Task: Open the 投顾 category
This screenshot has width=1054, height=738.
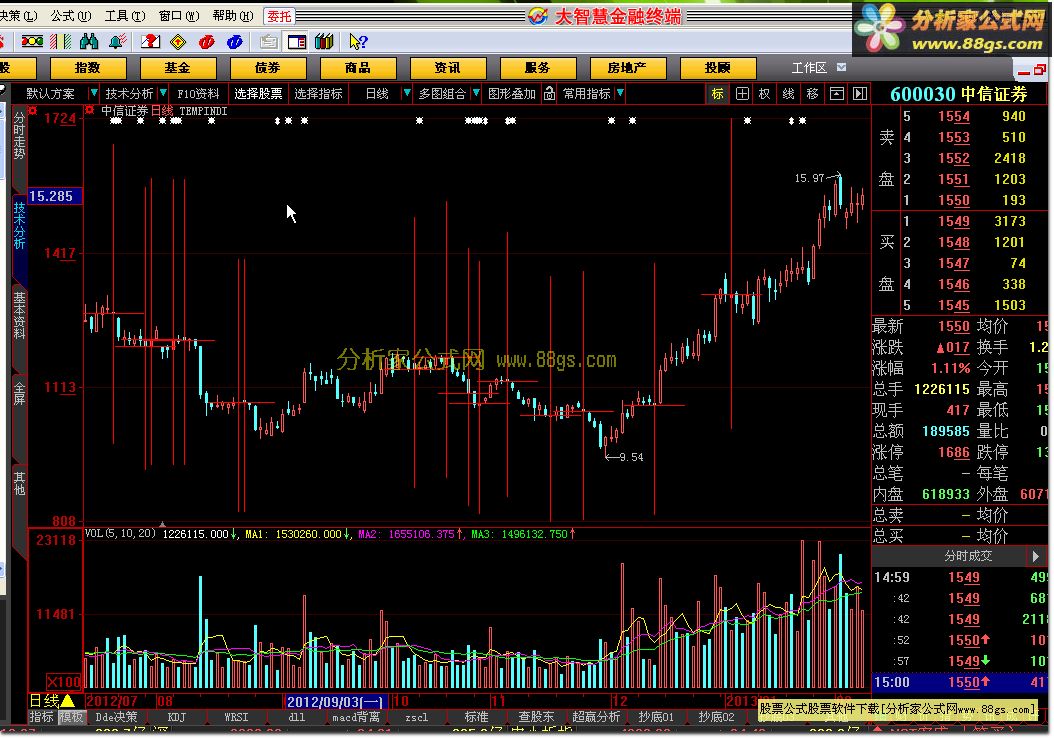Action: coord(718,68)
